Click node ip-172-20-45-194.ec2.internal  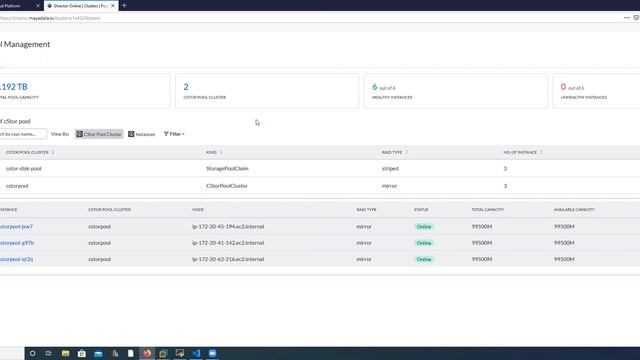[228, 227]
